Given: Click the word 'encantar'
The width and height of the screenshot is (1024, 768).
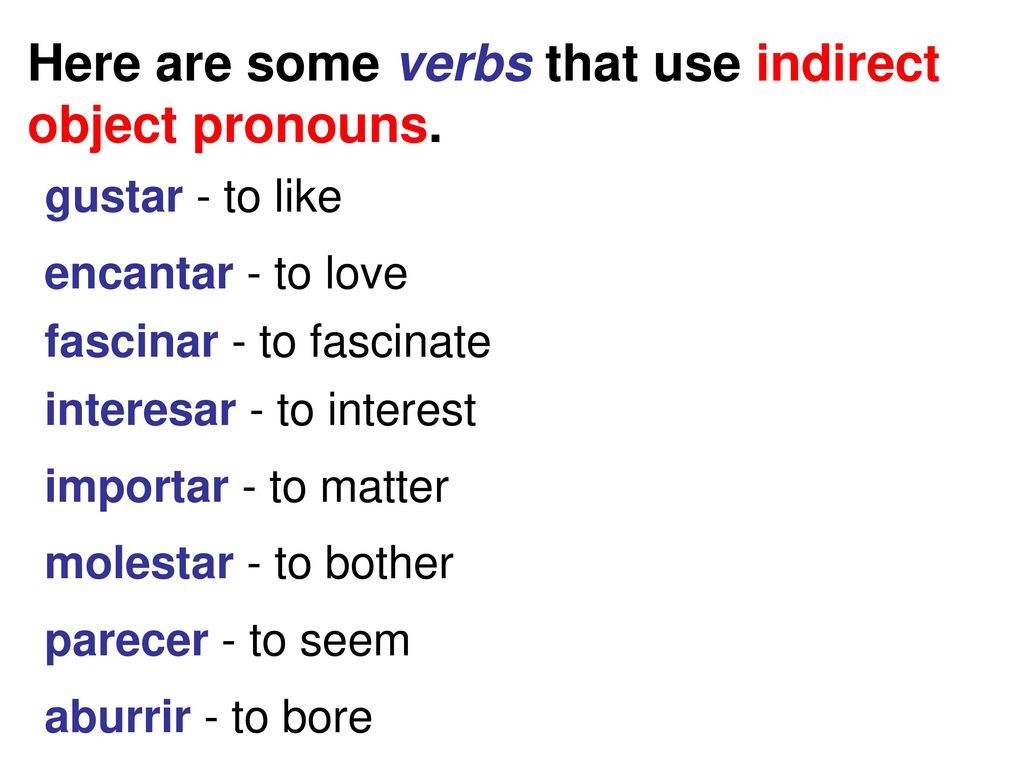Looking at the screenshot, I should pyautogui.click(x=138, y=273).
